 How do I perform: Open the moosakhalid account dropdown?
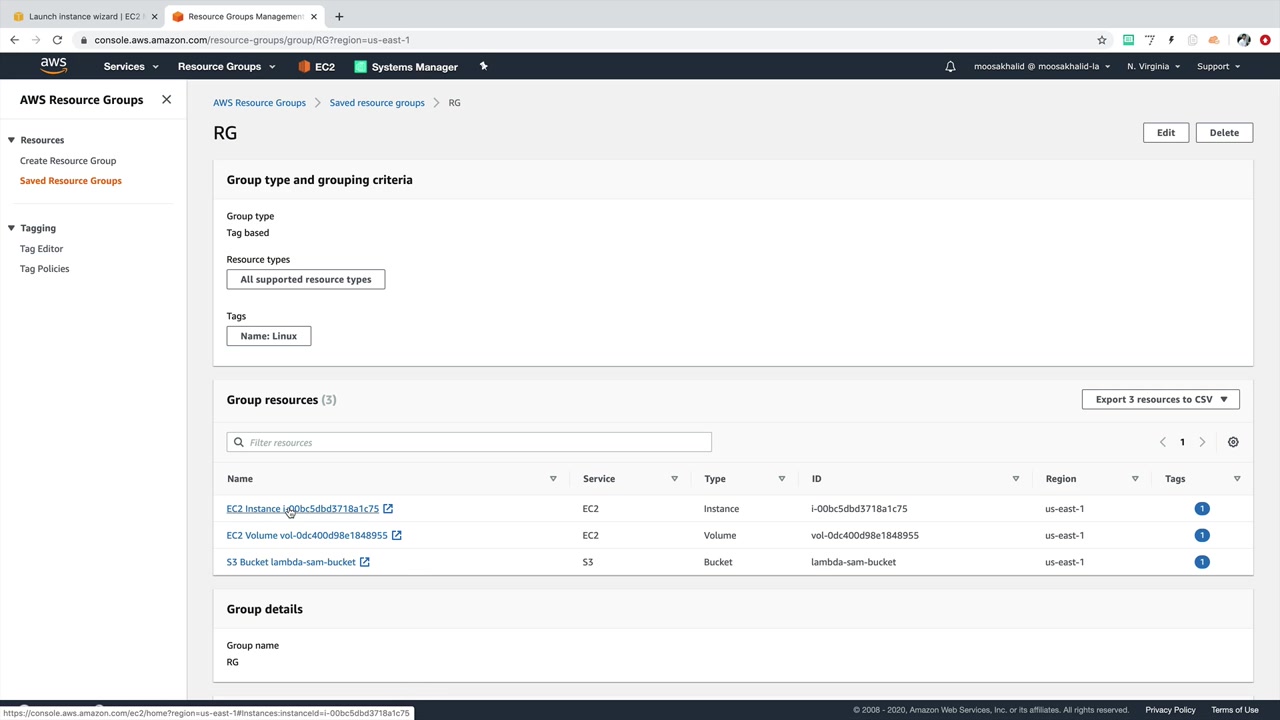1042,67
